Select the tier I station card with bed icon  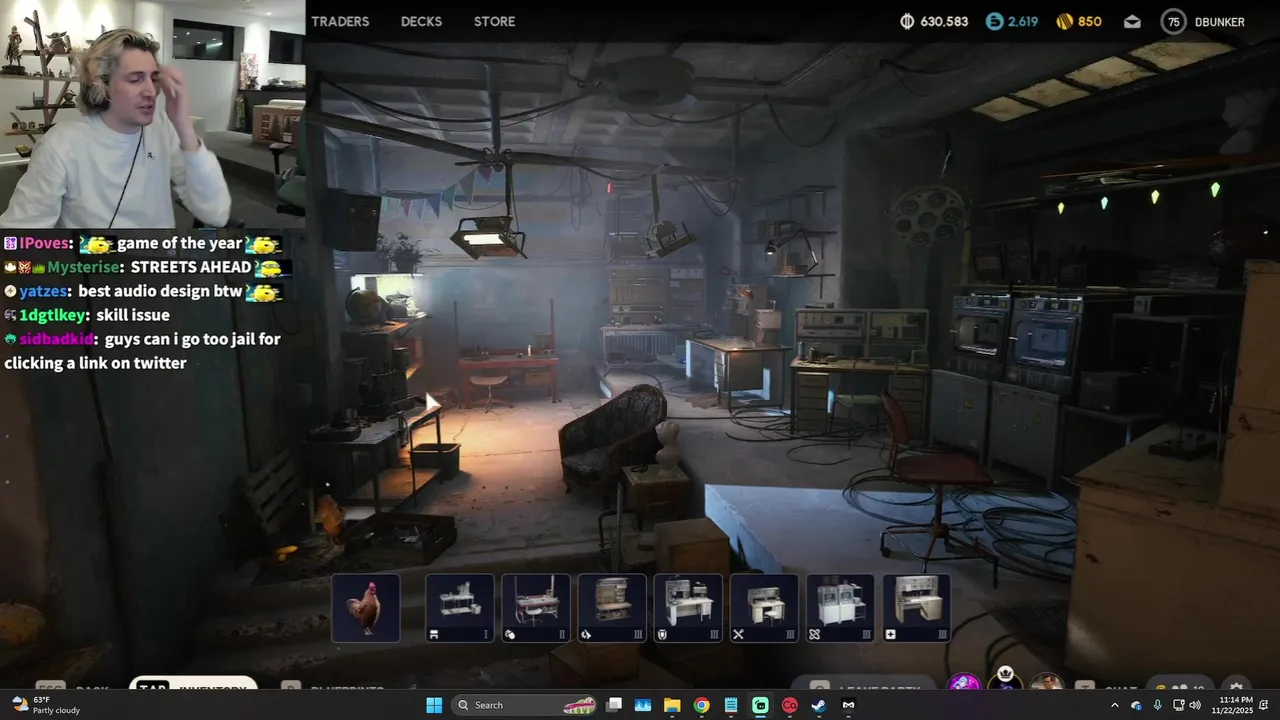[x=459, y=607]
